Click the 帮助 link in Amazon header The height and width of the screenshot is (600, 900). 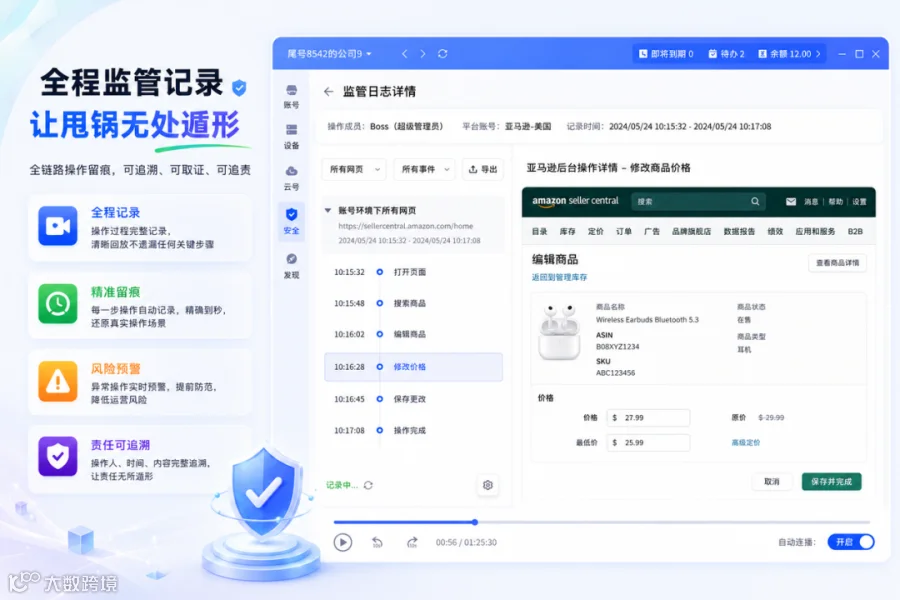836,202
